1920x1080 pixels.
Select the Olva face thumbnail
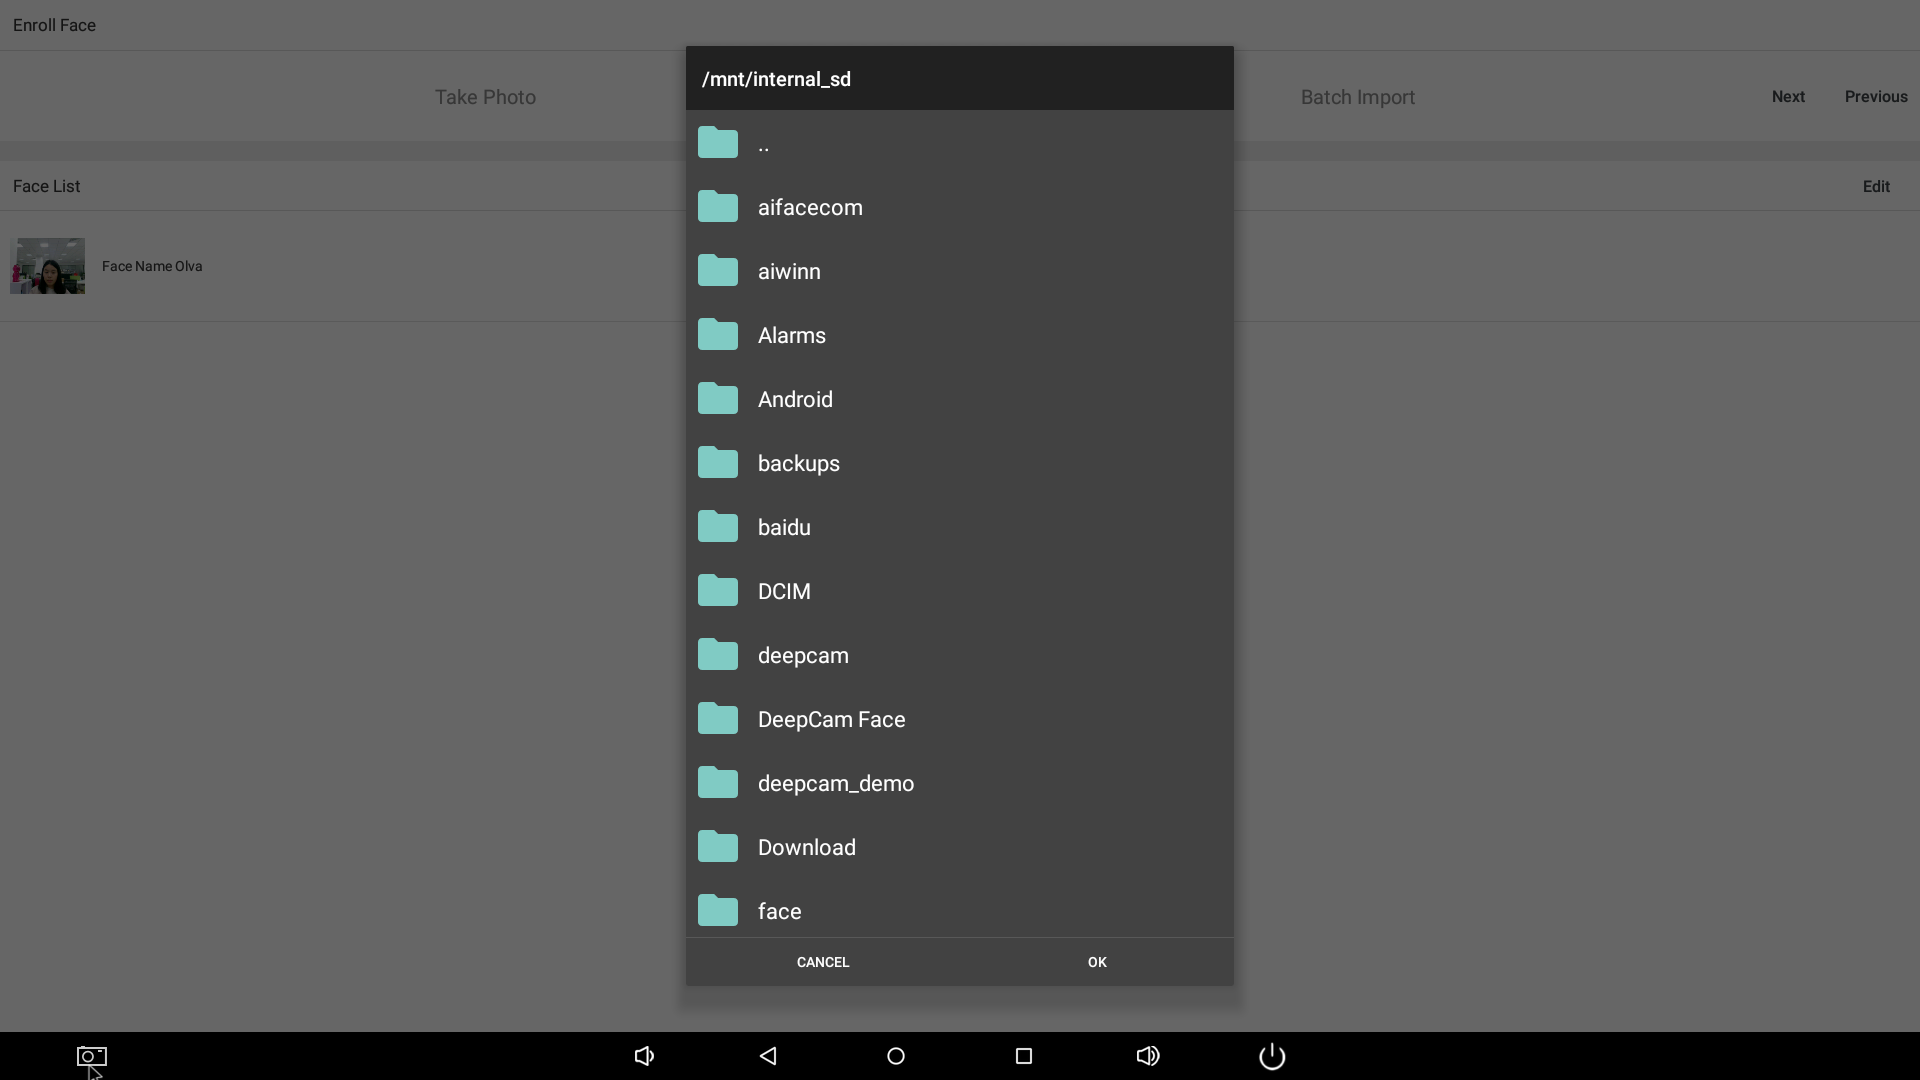47,266
